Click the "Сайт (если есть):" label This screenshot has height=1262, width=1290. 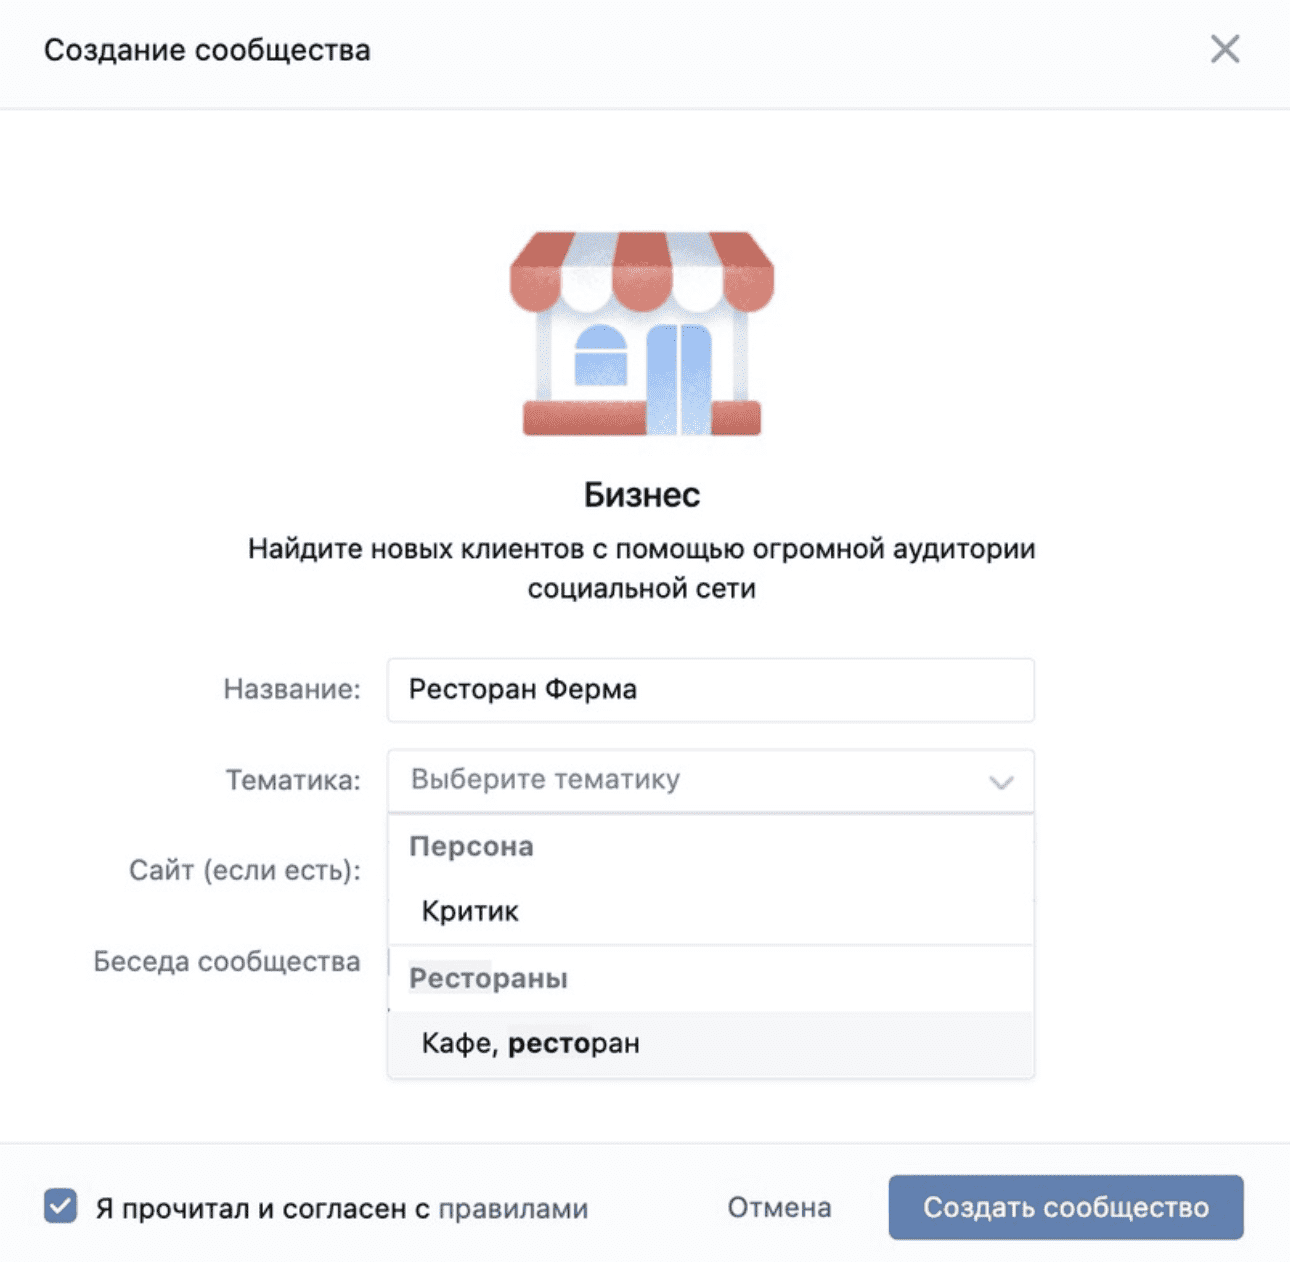[x=244, y=870]
